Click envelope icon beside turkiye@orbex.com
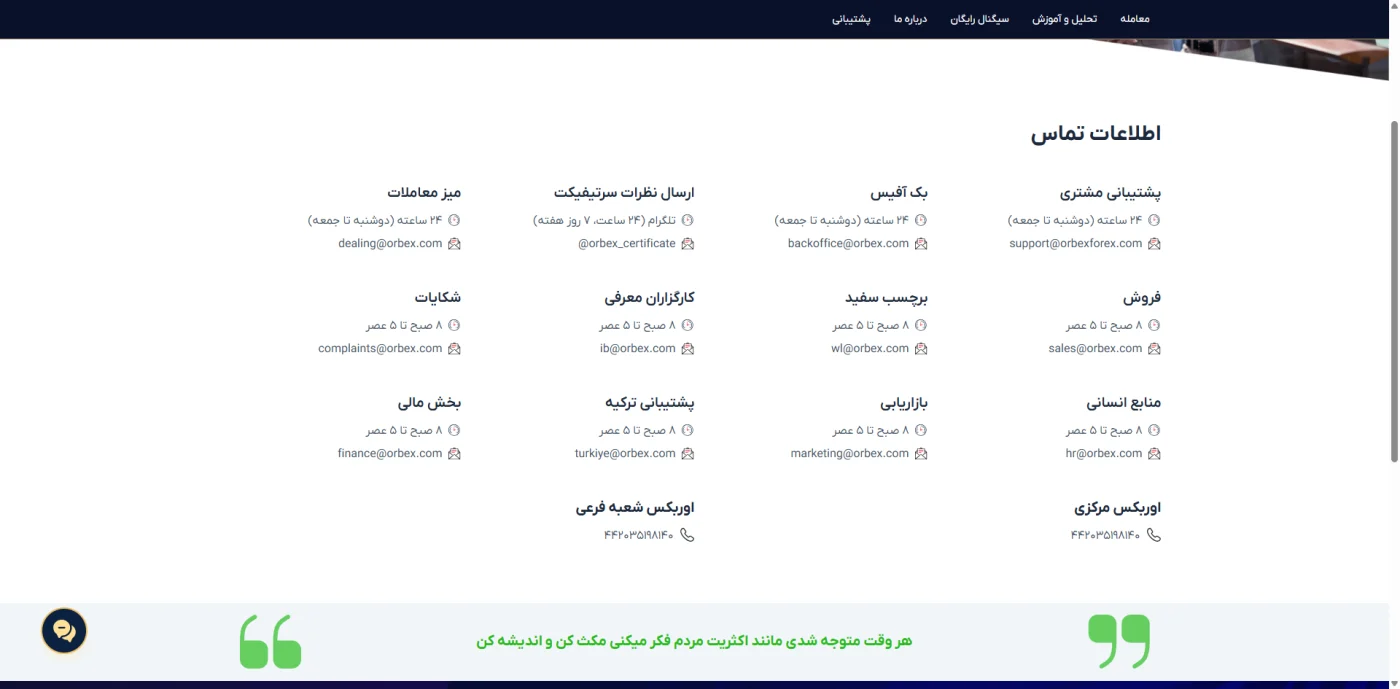 687,454
